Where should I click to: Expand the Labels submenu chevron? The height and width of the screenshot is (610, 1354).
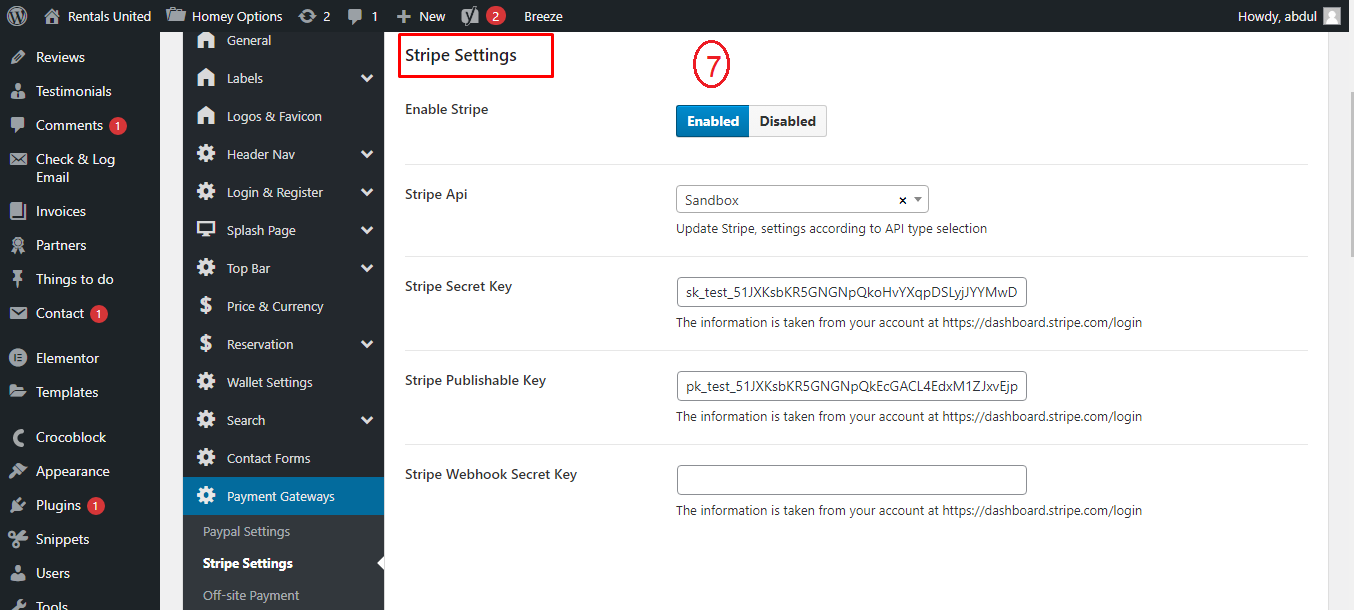click(x=367, y=78)
